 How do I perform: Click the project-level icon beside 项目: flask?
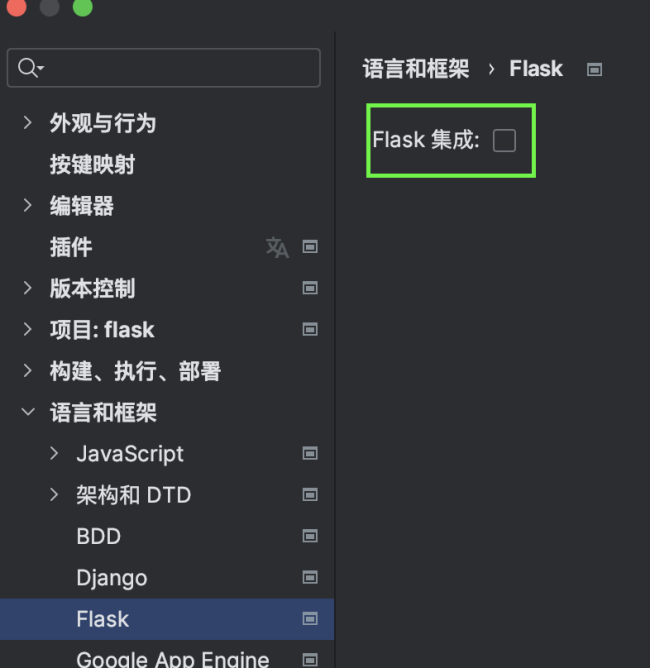310,330
